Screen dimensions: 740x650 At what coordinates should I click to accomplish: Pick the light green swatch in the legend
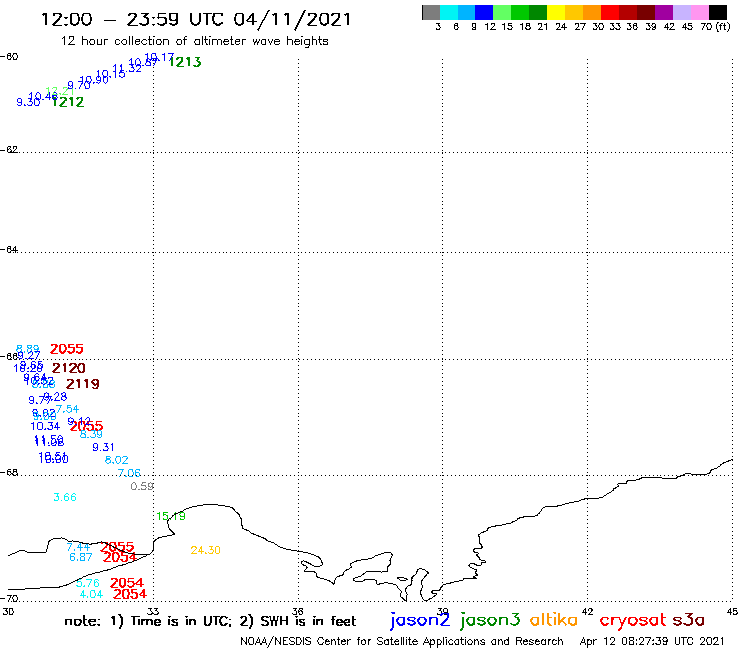point(503,13)
